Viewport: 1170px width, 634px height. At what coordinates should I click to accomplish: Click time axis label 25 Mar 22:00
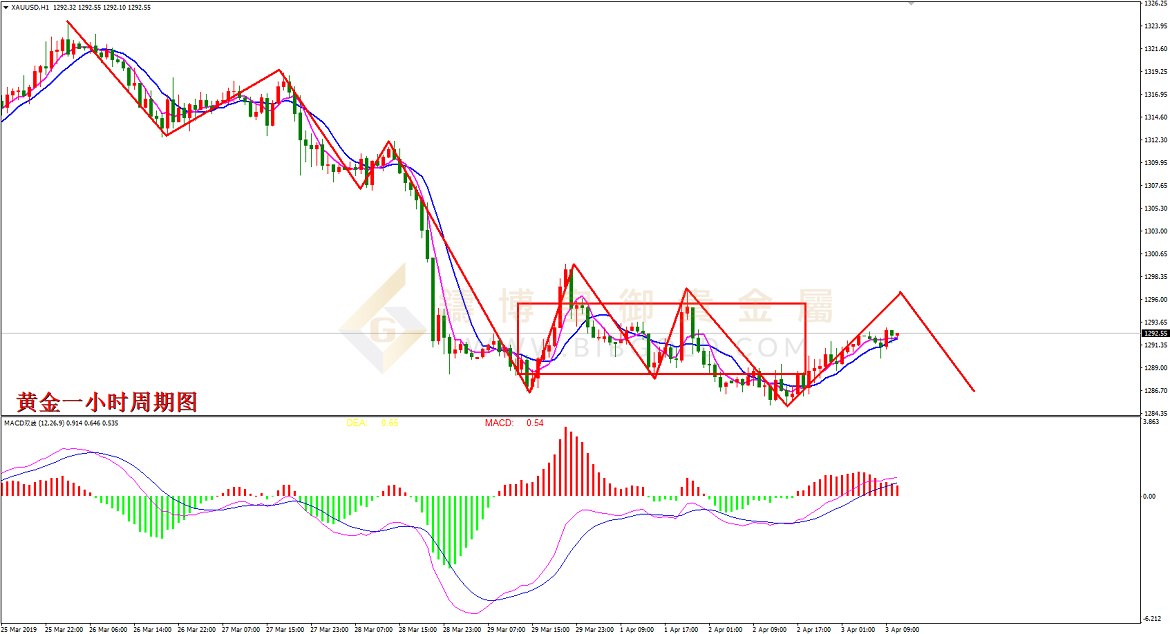(x=64, y=630)
